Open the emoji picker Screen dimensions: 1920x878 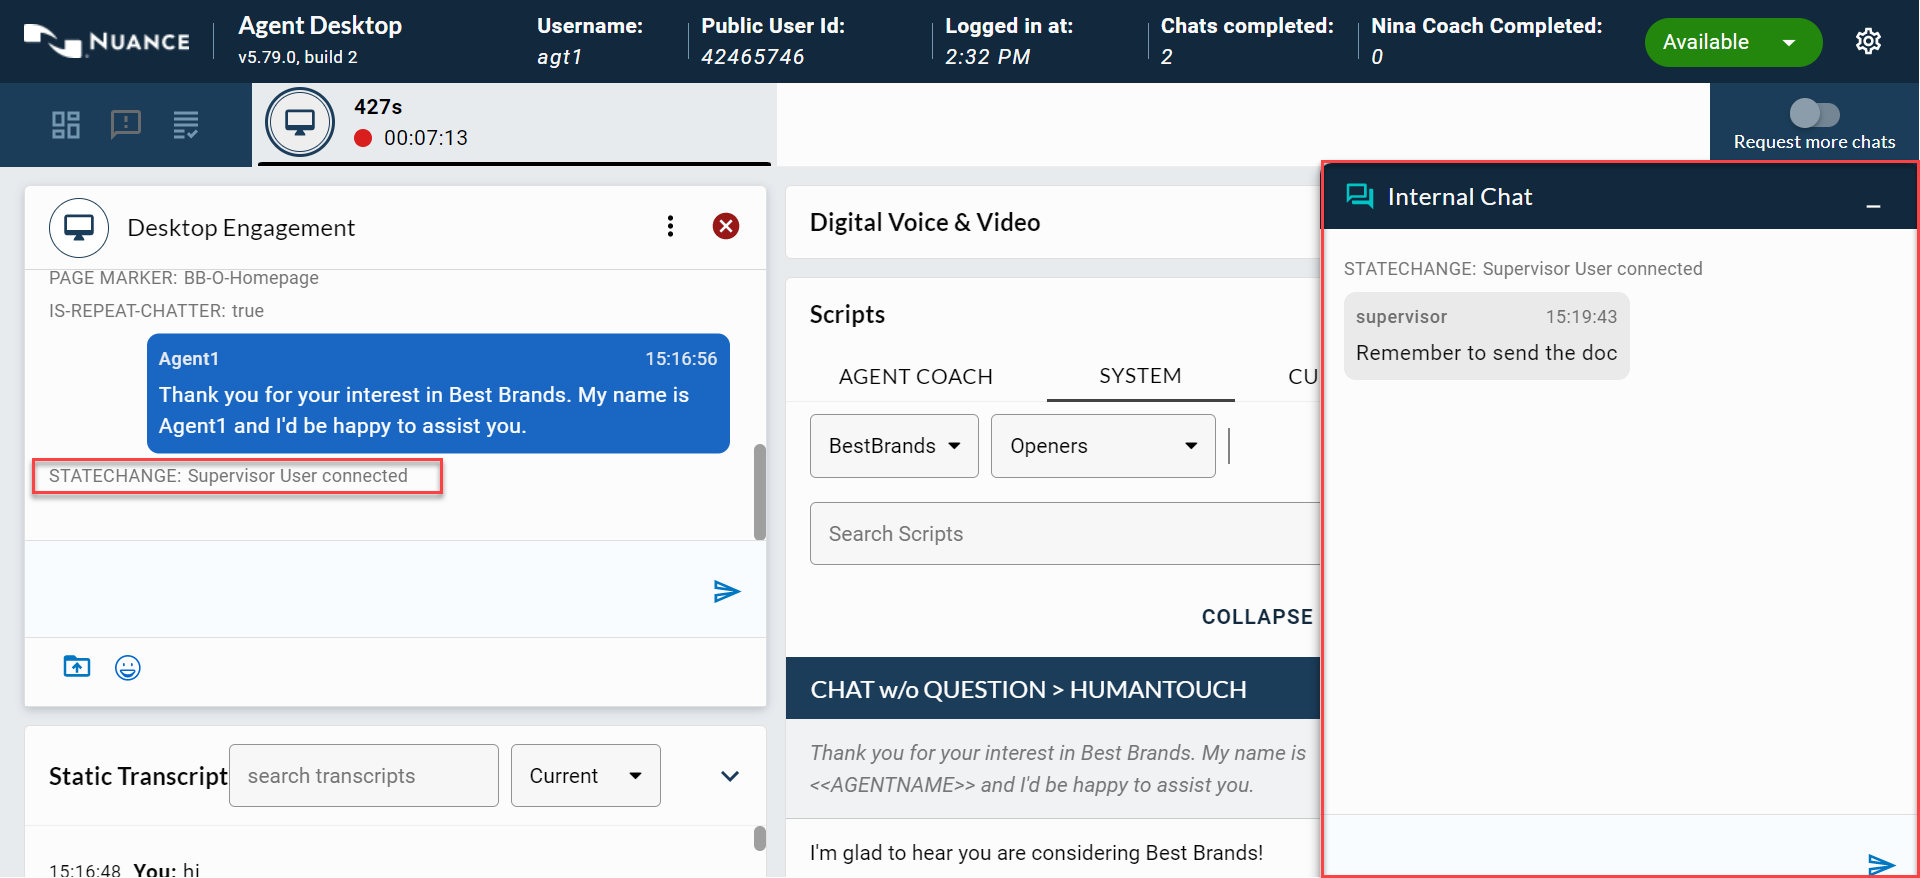point(128,668)
